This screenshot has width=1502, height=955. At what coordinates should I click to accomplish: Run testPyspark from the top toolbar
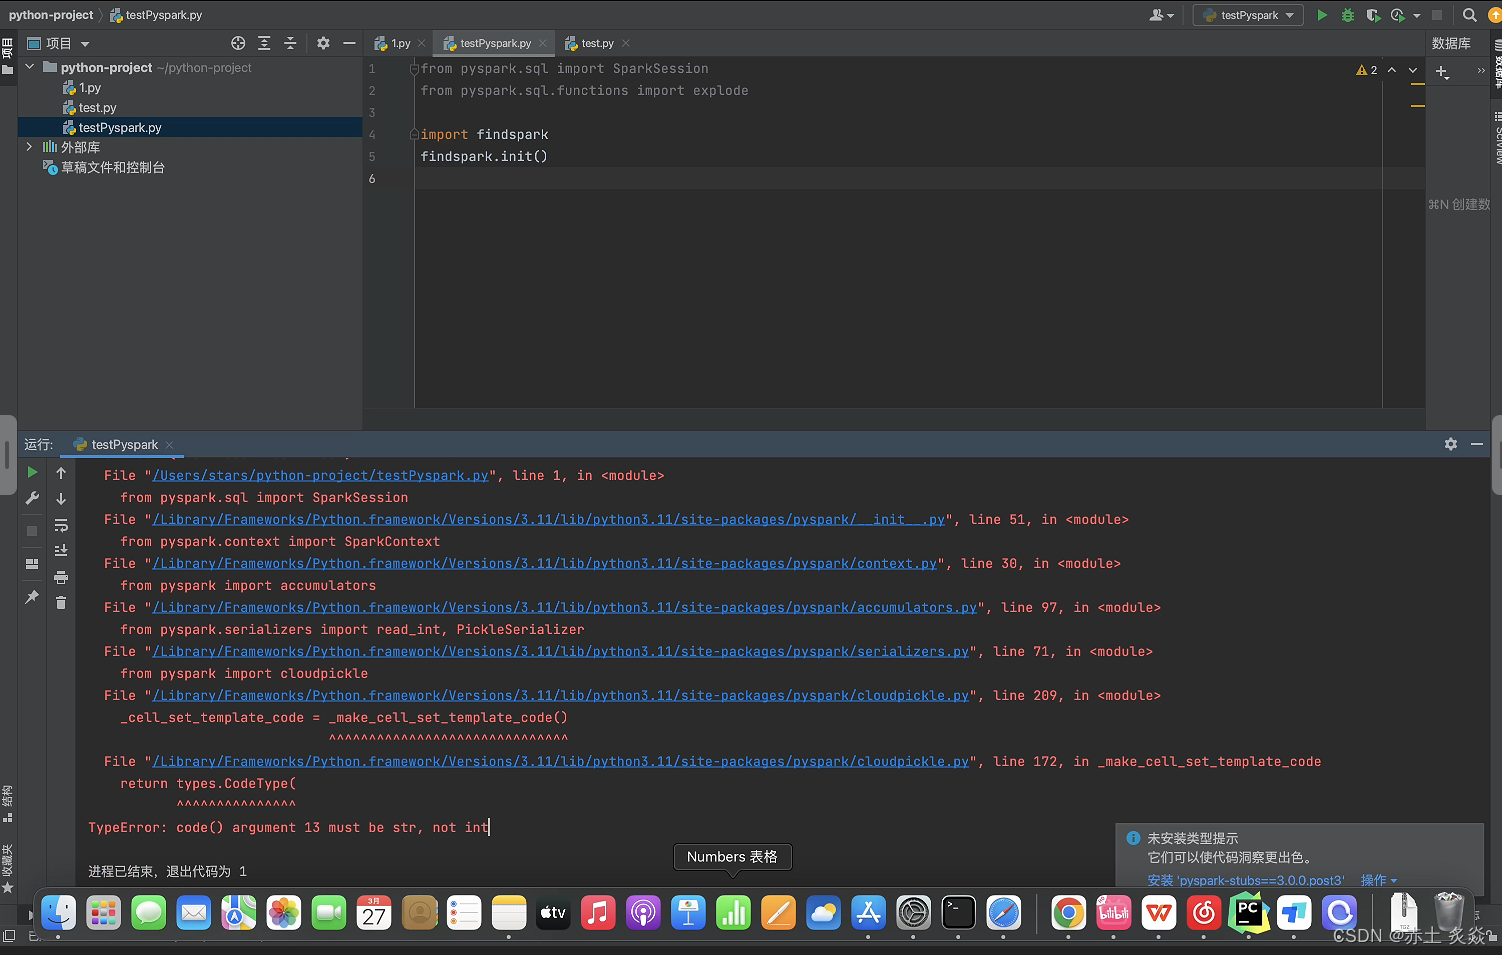(x=1322, y=15)
